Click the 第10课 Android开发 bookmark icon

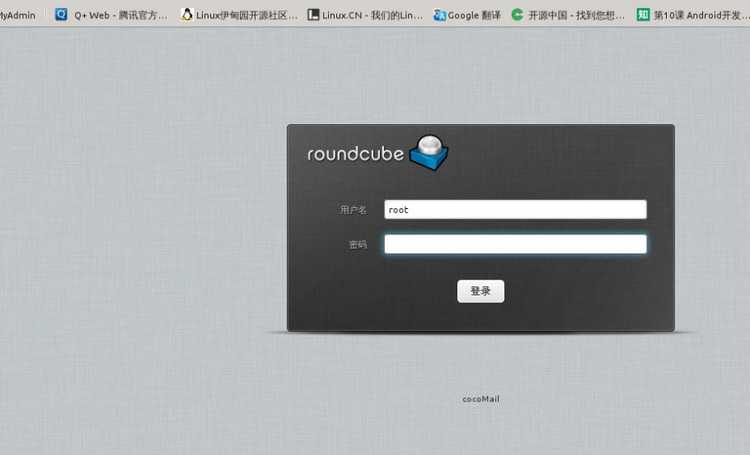click(x=643, y=14)
